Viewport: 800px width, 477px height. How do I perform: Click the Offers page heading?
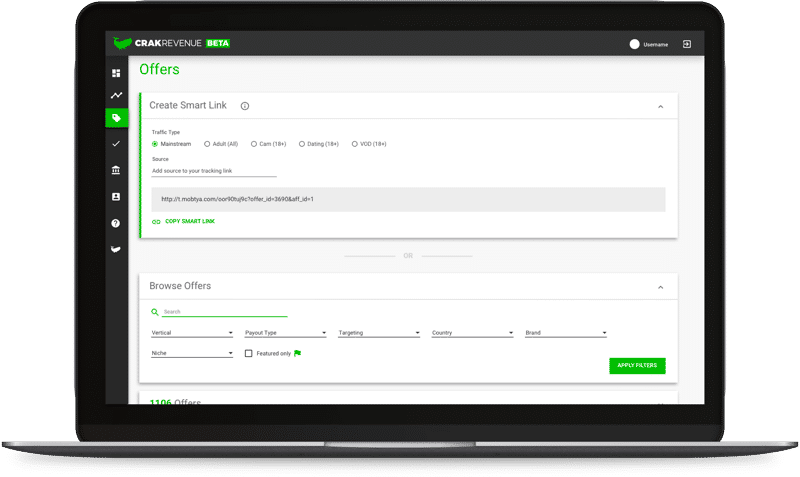pyautogui.click(x=159, y=69)
